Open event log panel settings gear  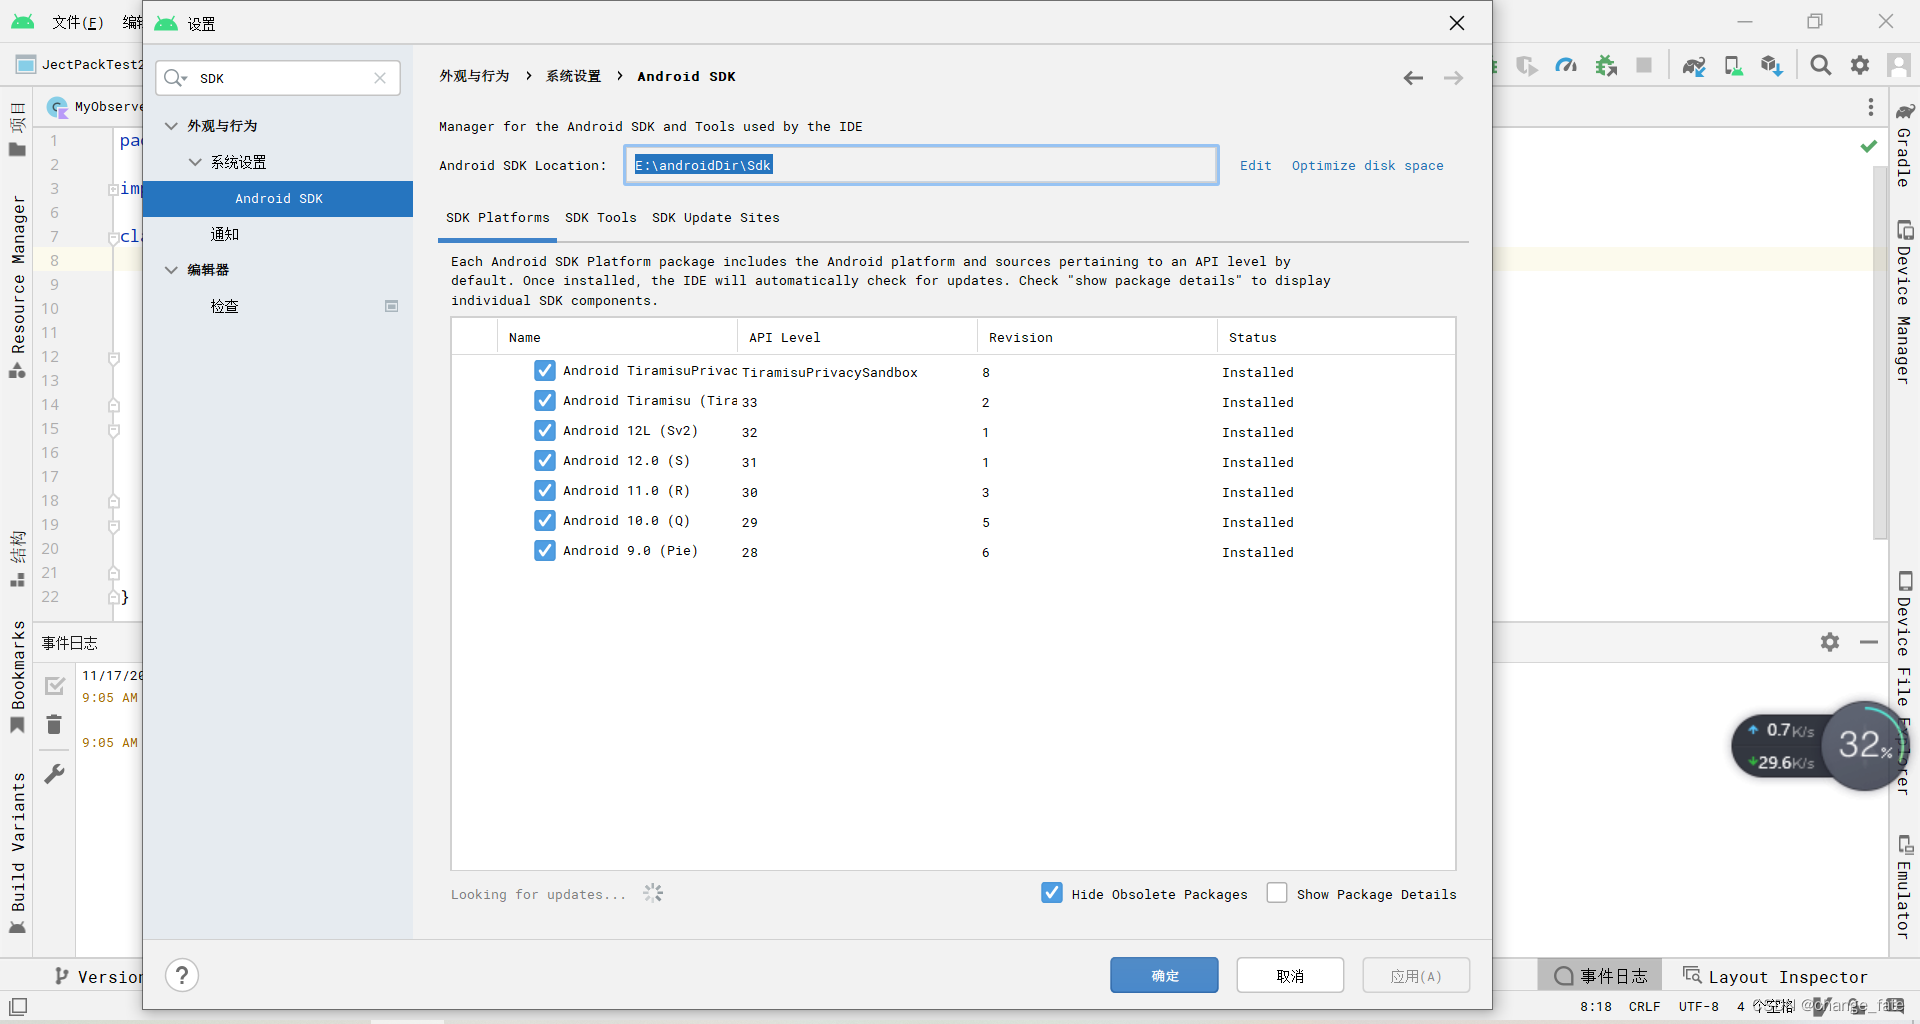coord(1830,642)
